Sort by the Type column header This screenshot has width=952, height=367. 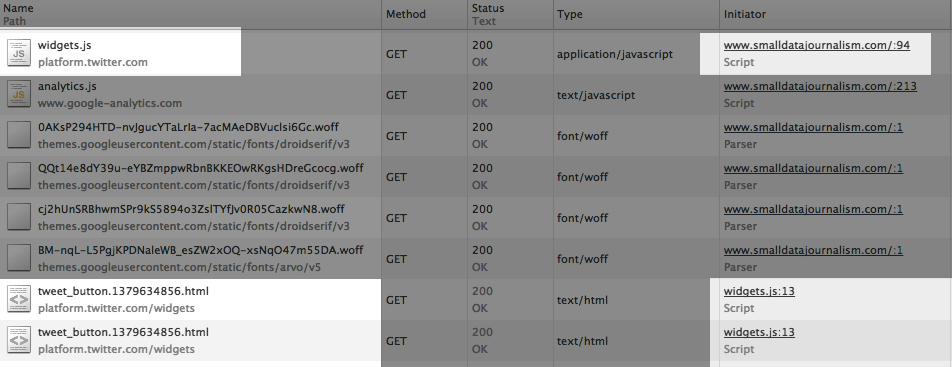point(636,14)
